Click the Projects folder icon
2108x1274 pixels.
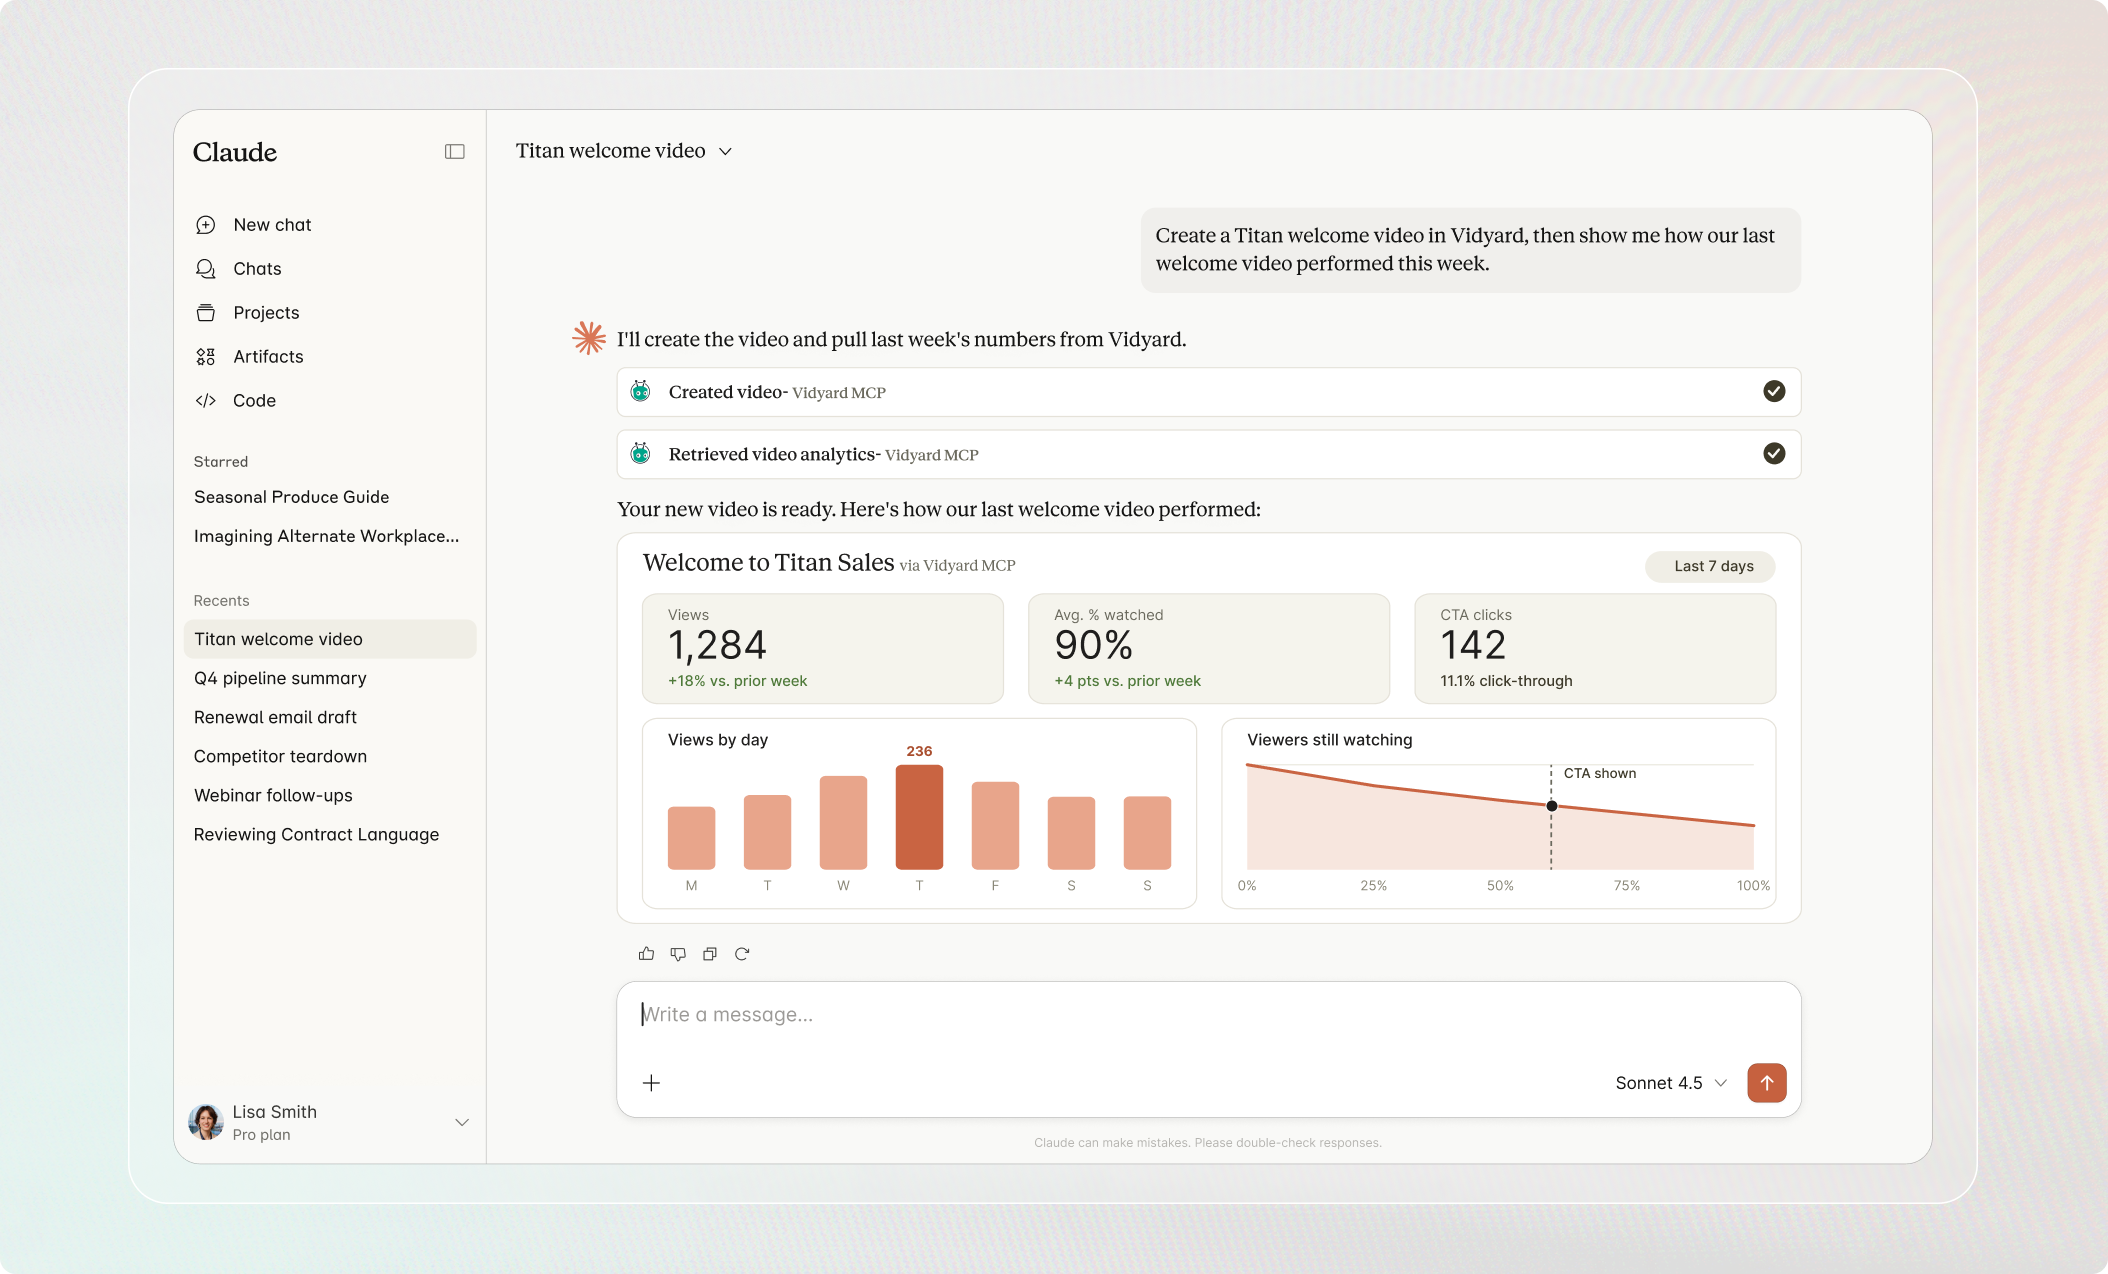point(206,313)
